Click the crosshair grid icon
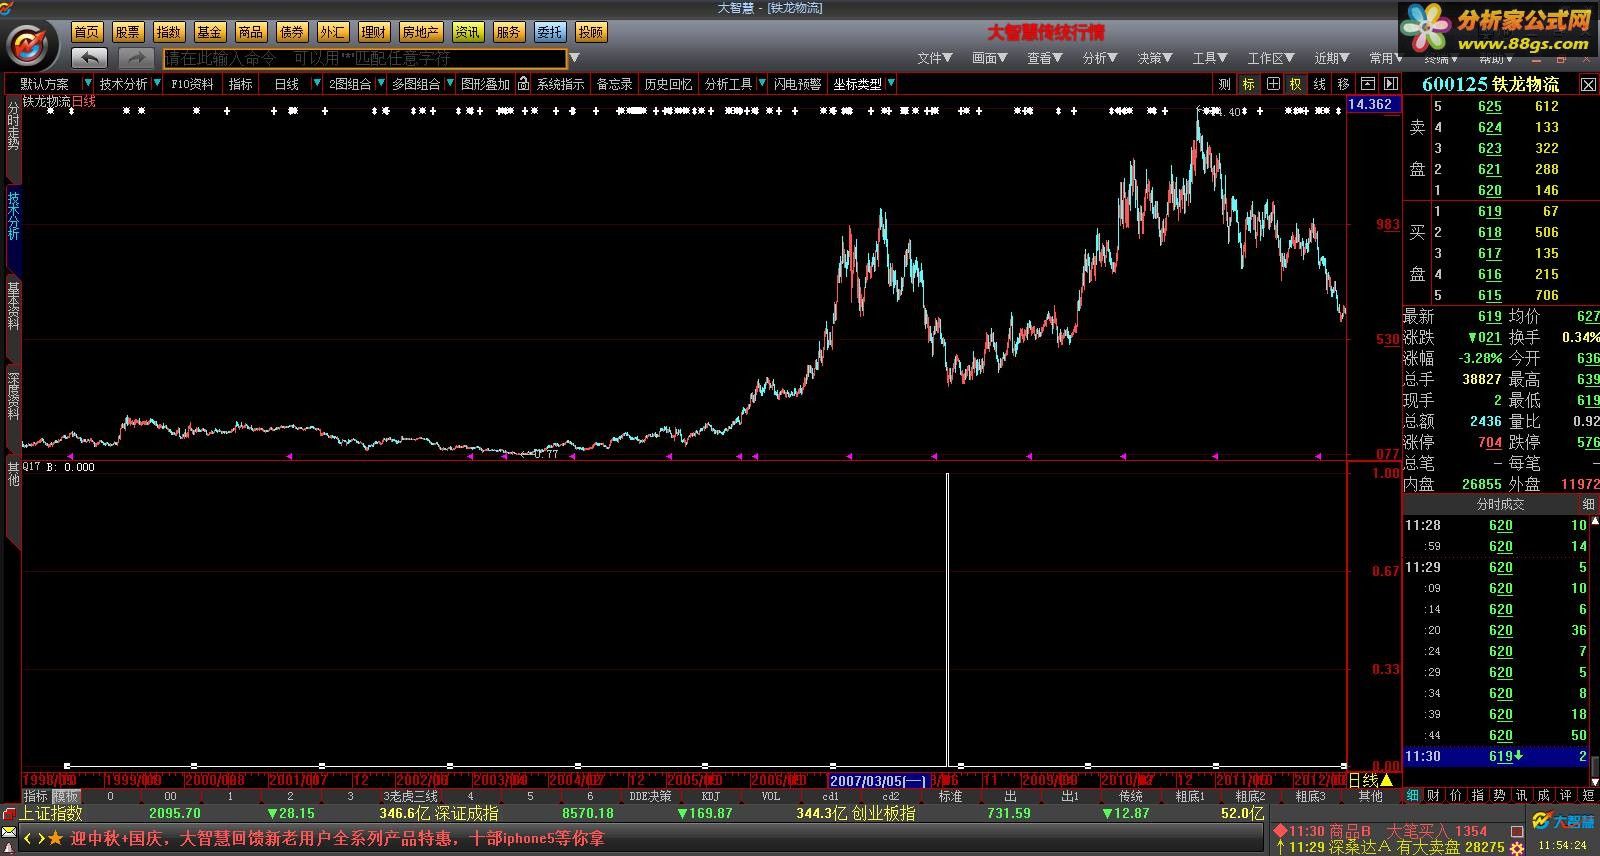1600x856 pixels. pos(1273,84)
